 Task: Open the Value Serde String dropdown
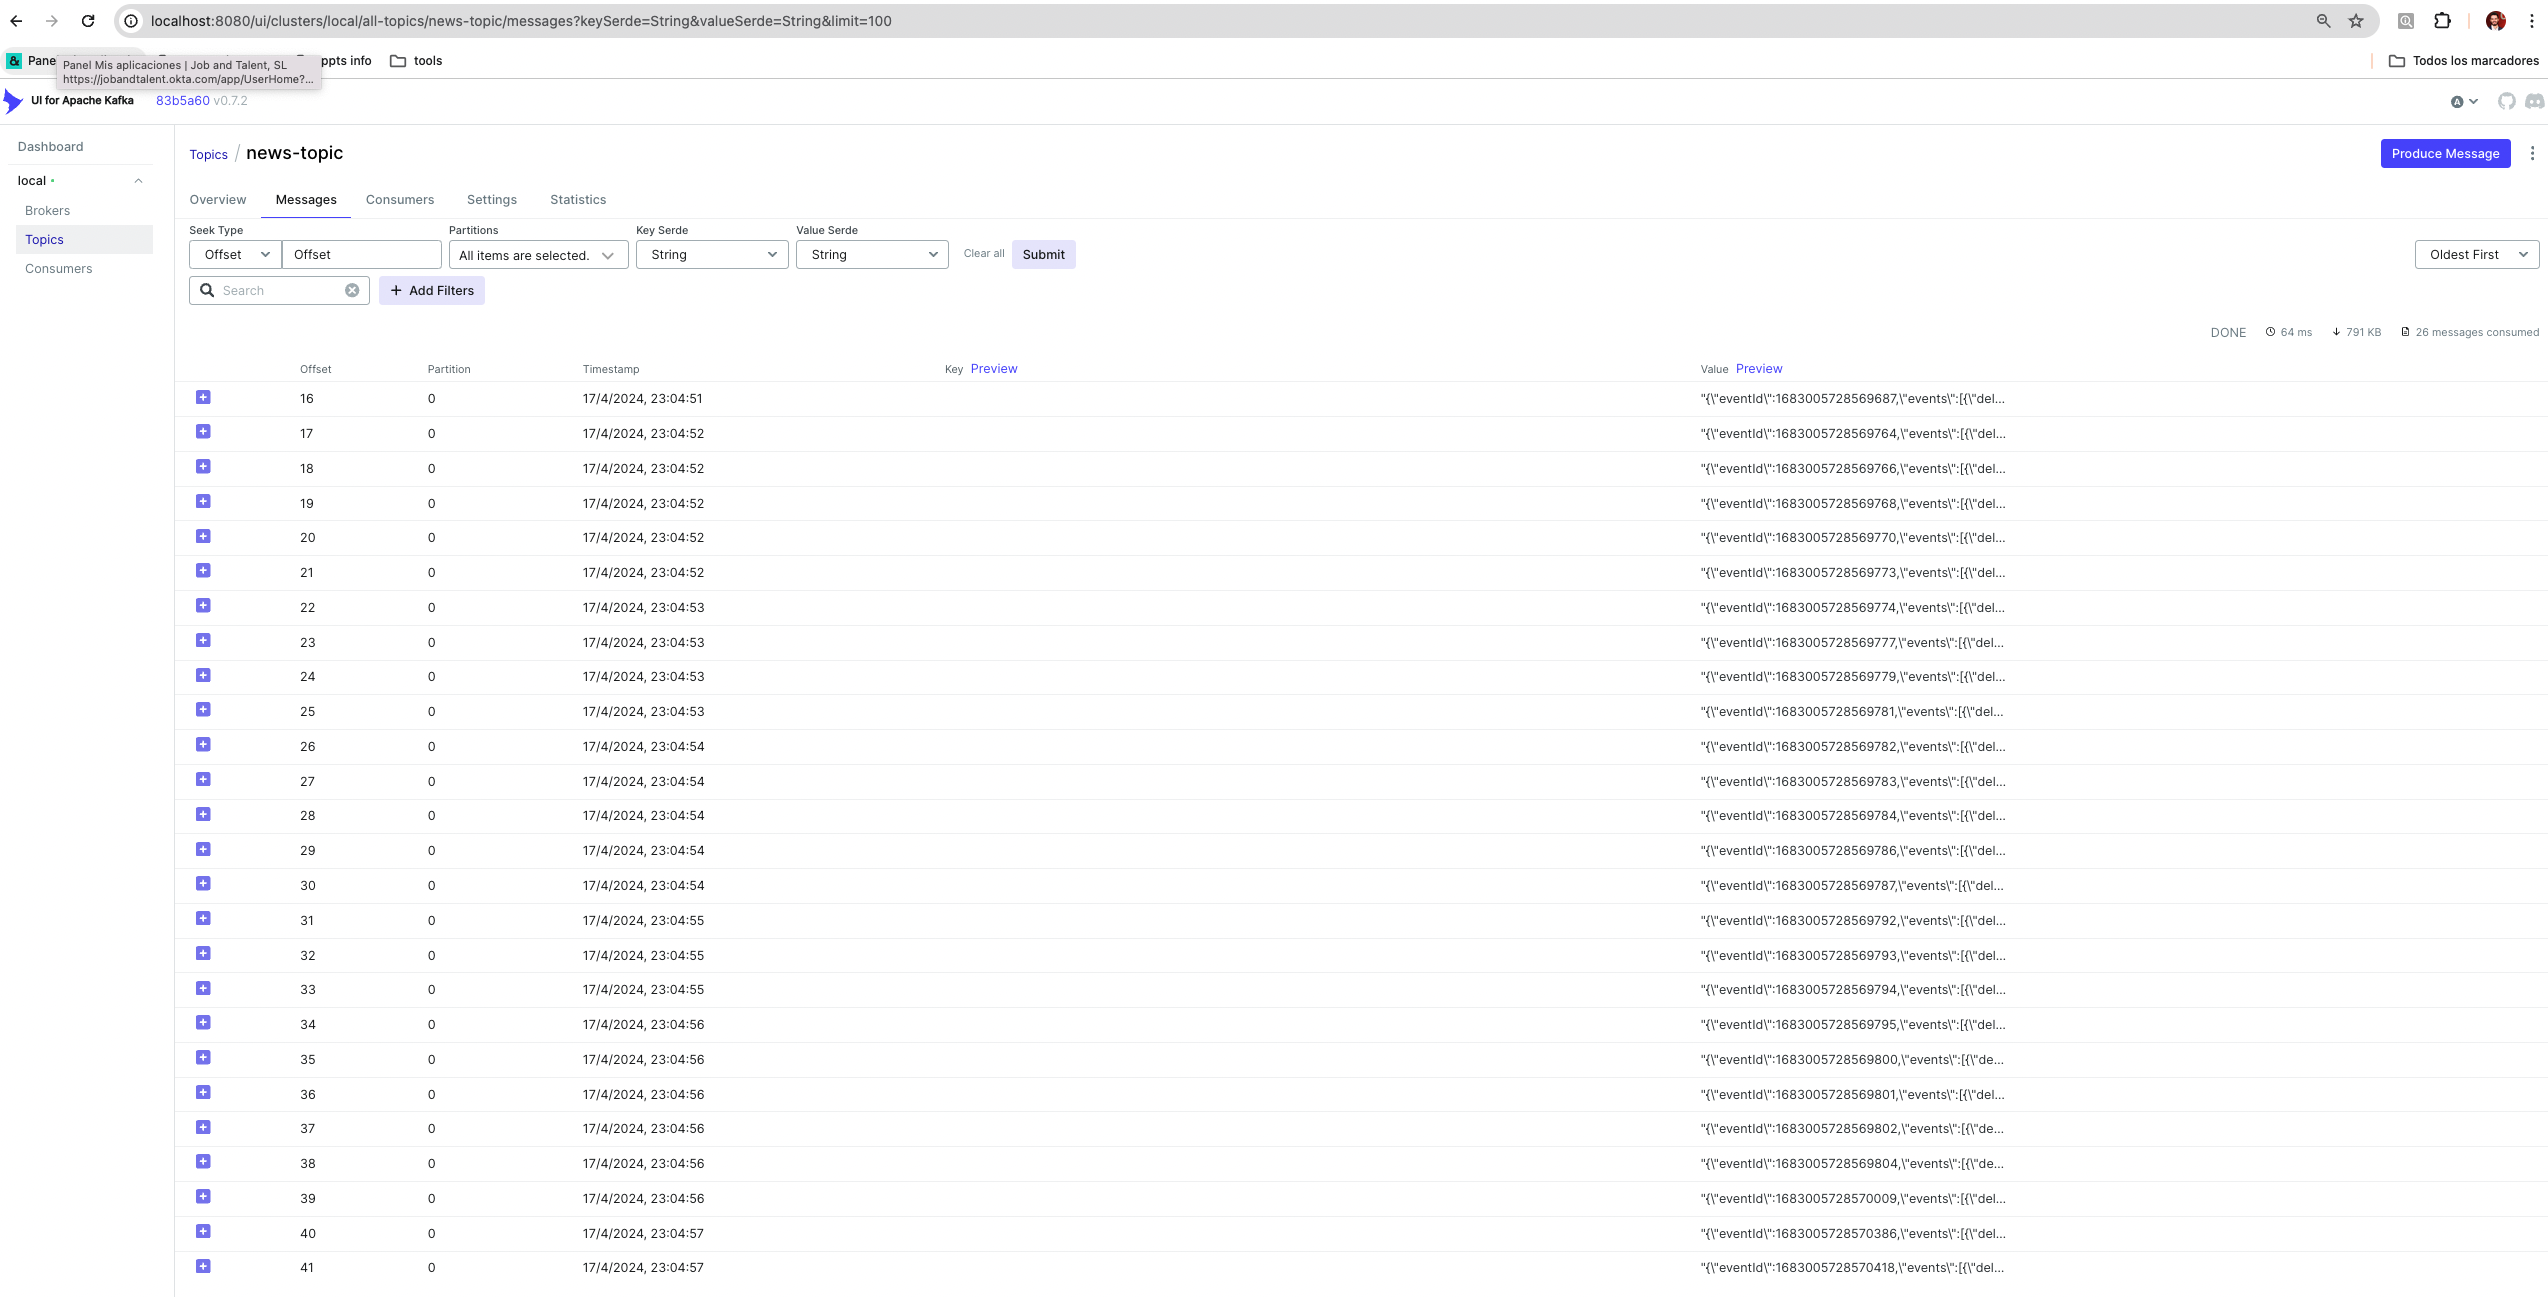click(x=872, y=255)
